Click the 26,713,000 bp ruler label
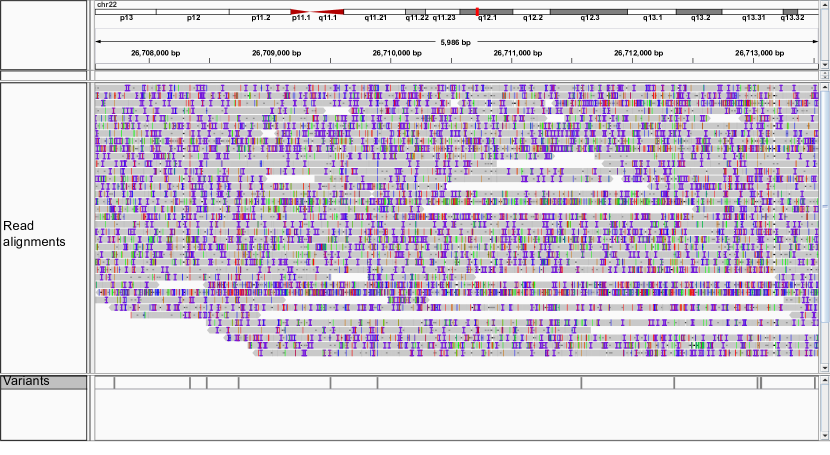 [760, 53]
